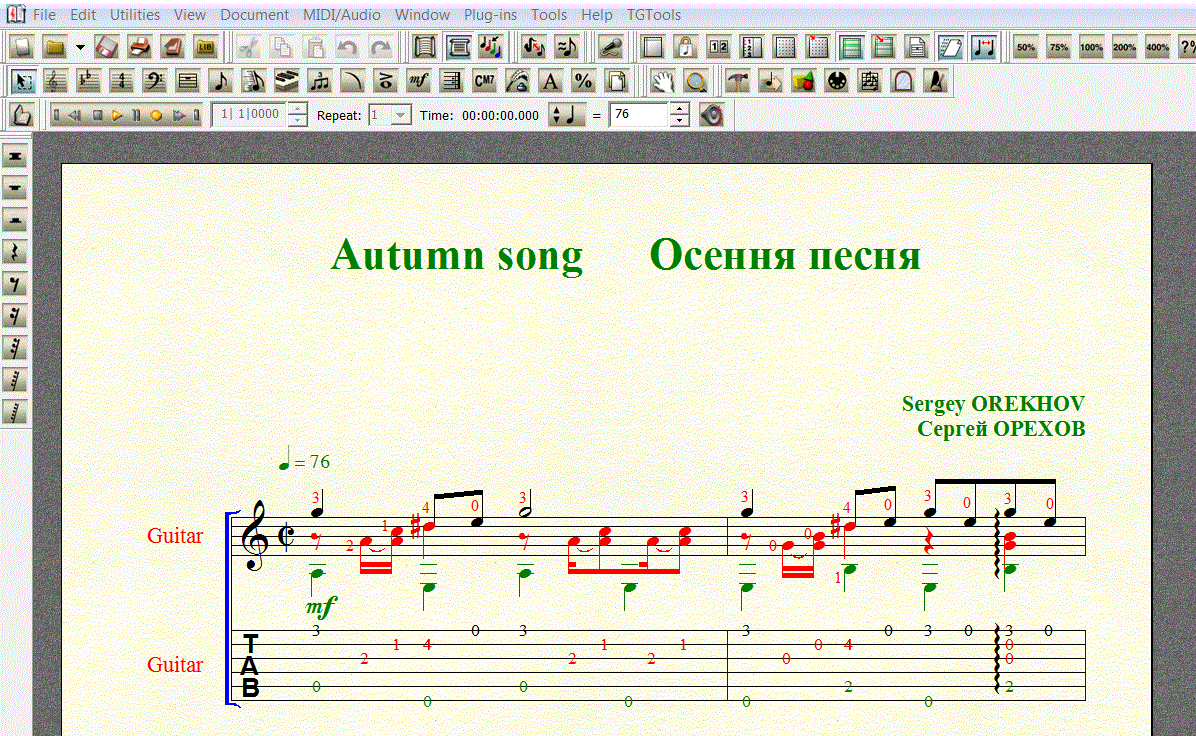Image resolution: width=1196 pixels, height=736 pixels.
Task: Select the Hand Grabber tool
Action: point(662,81)
